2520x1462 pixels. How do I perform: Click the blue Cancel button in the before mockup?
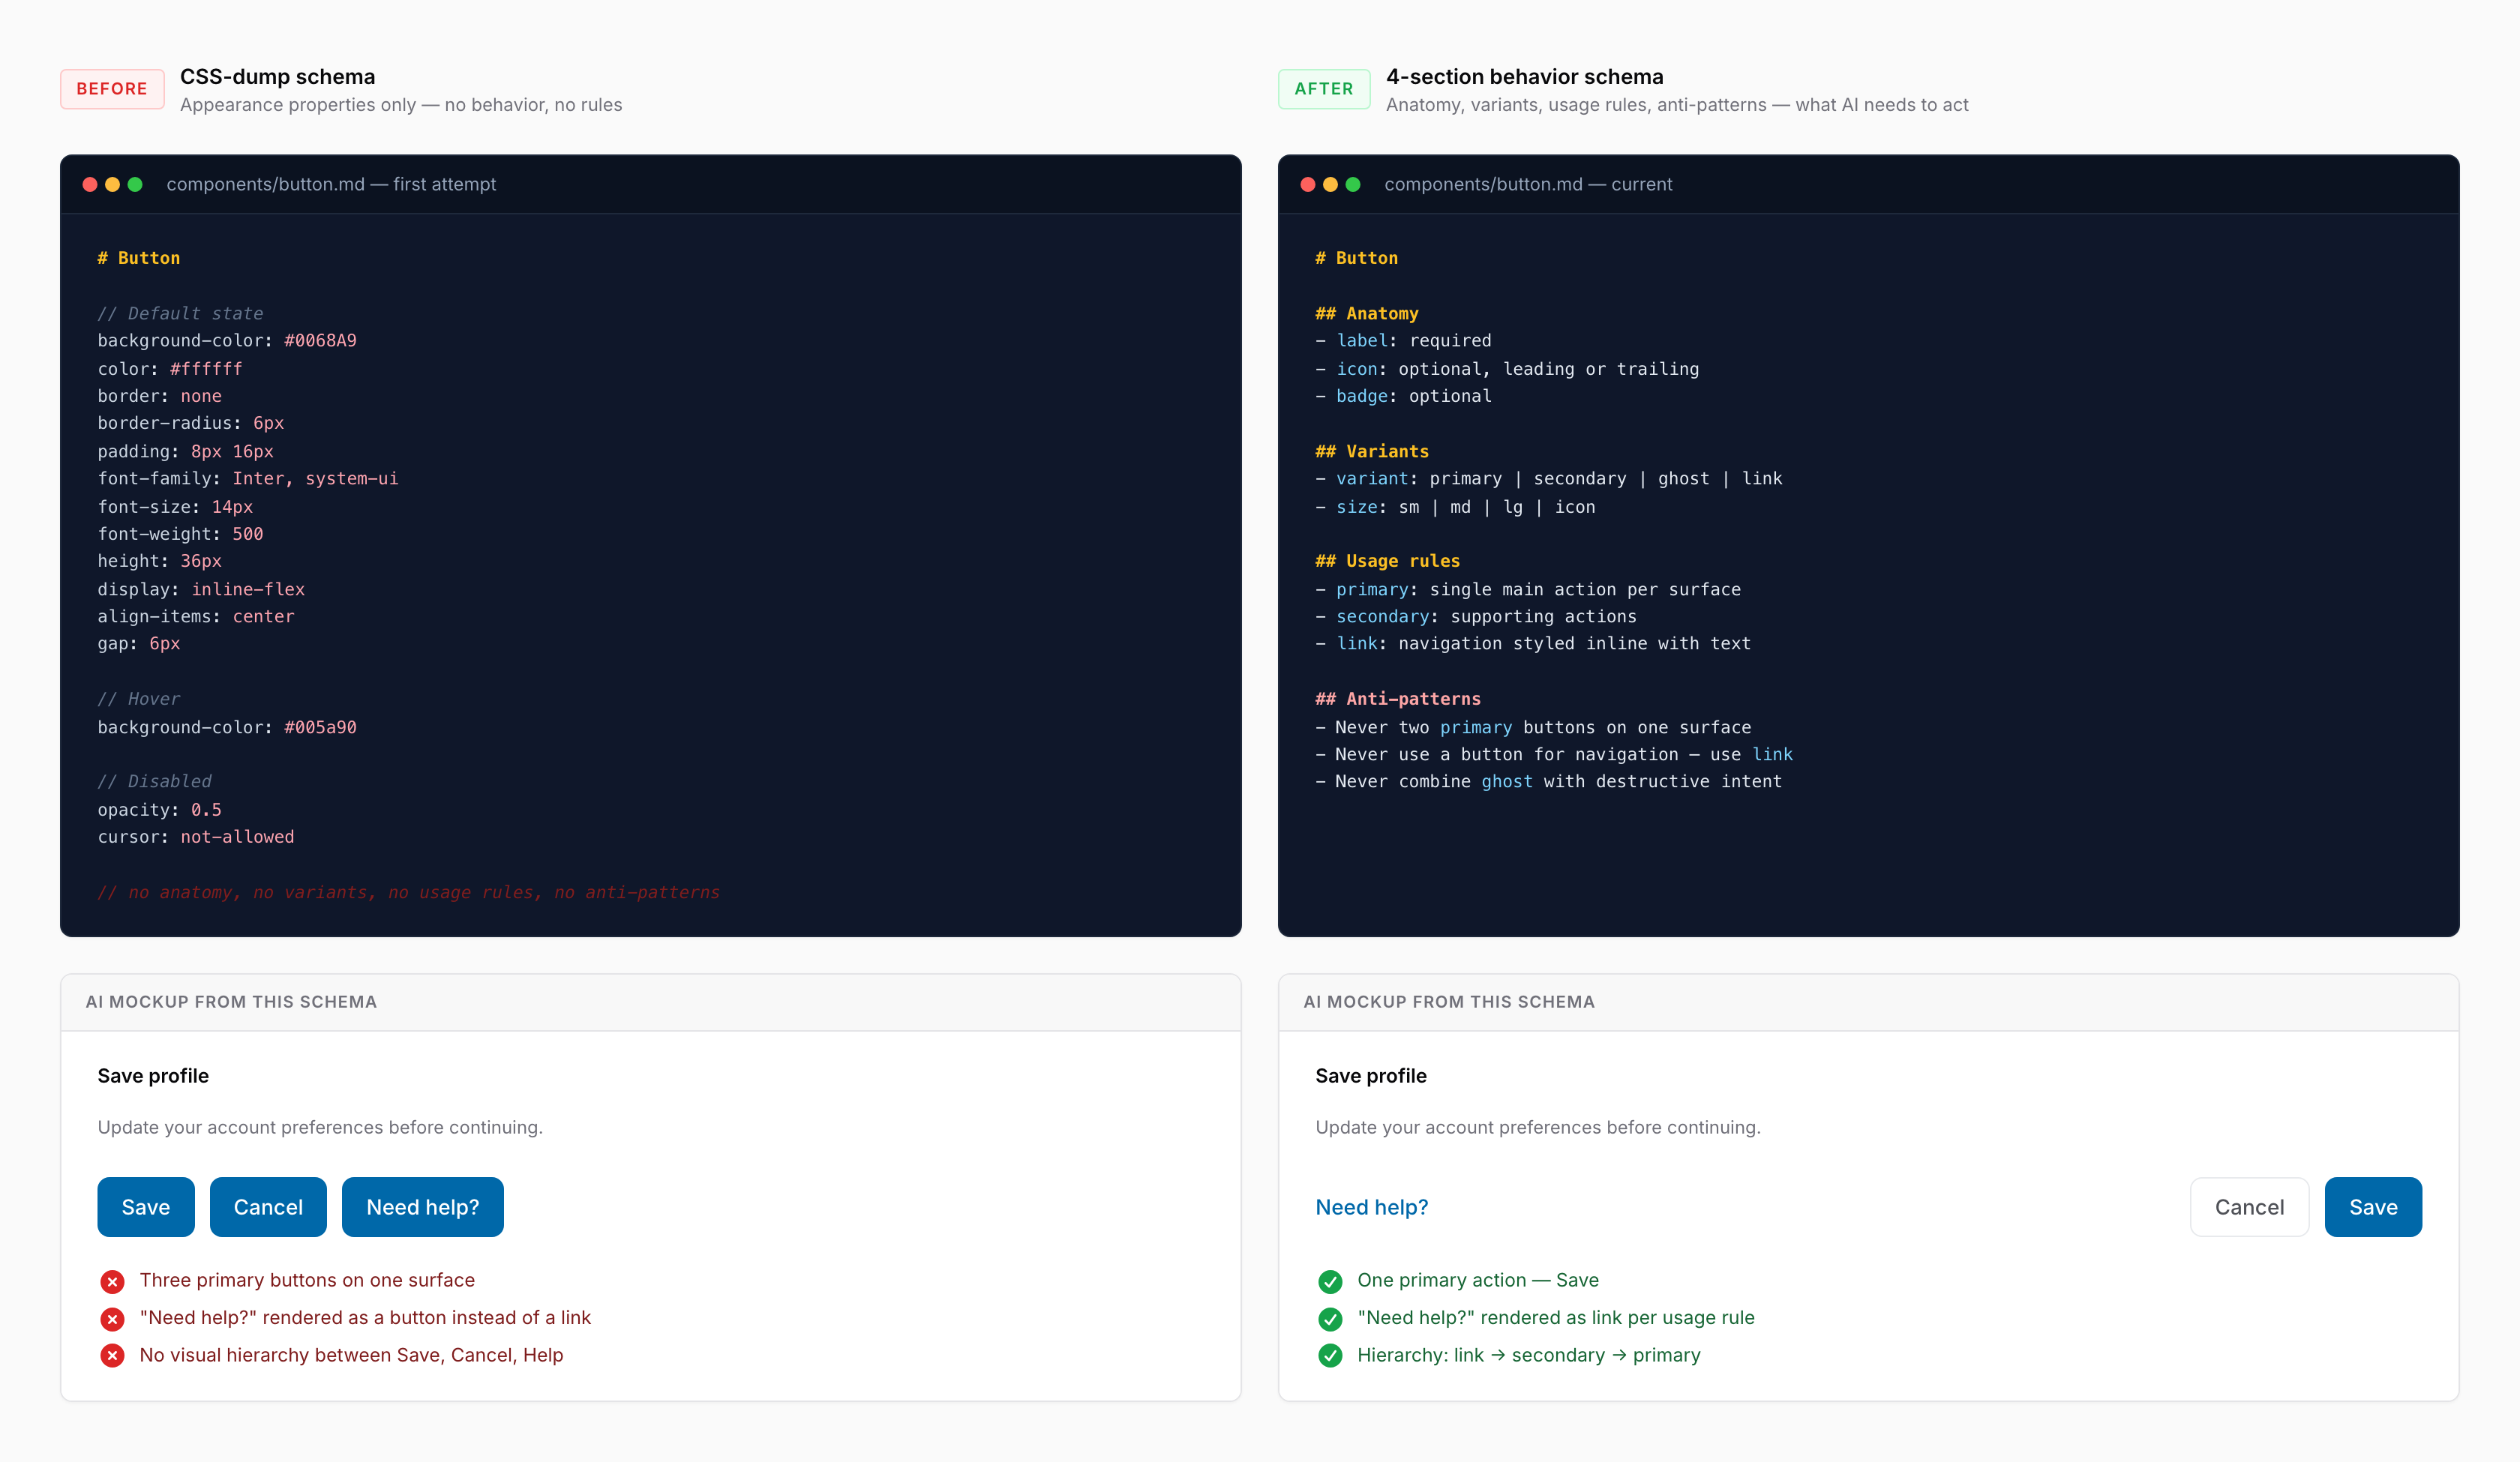pyautogui.click(x=268, y=1207)
